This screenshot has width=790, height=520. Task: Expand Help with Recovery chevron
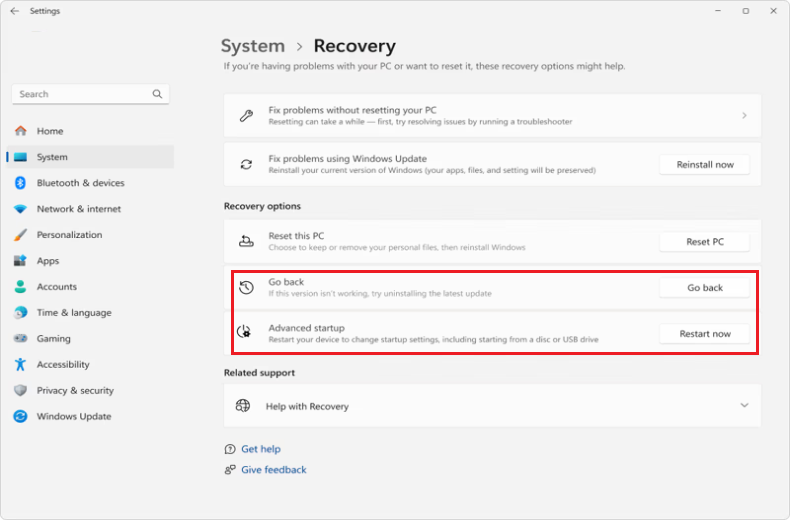tap(744, 405)
